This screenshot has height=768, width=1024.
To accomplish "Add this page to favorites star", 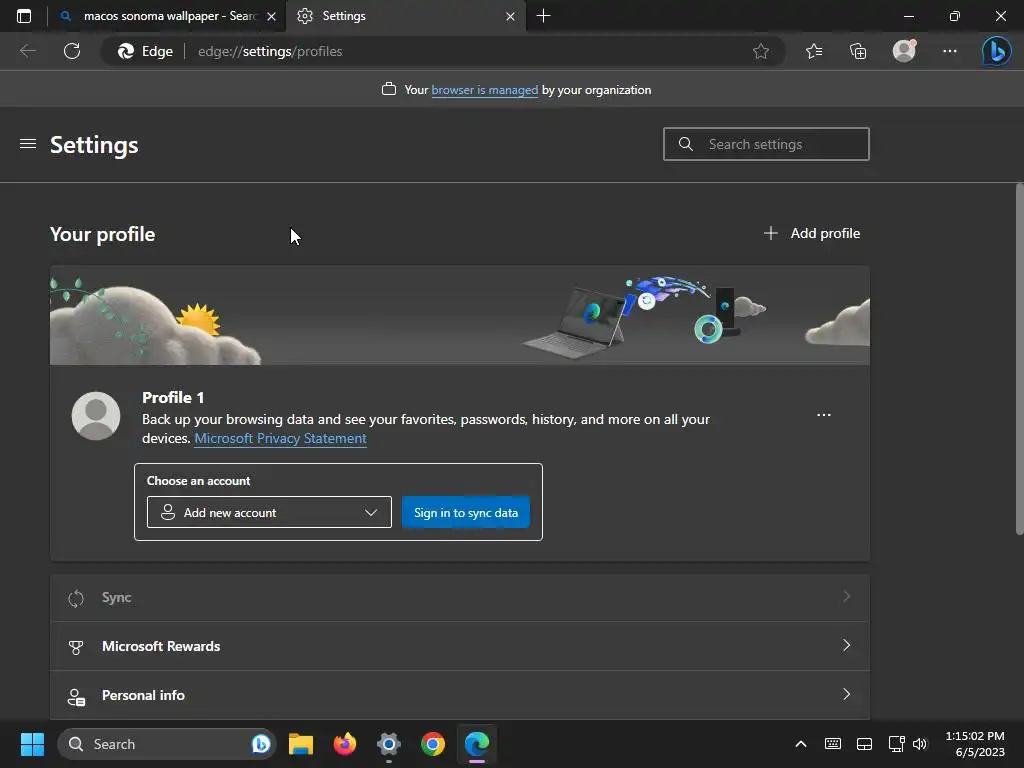I will (760, 51).
